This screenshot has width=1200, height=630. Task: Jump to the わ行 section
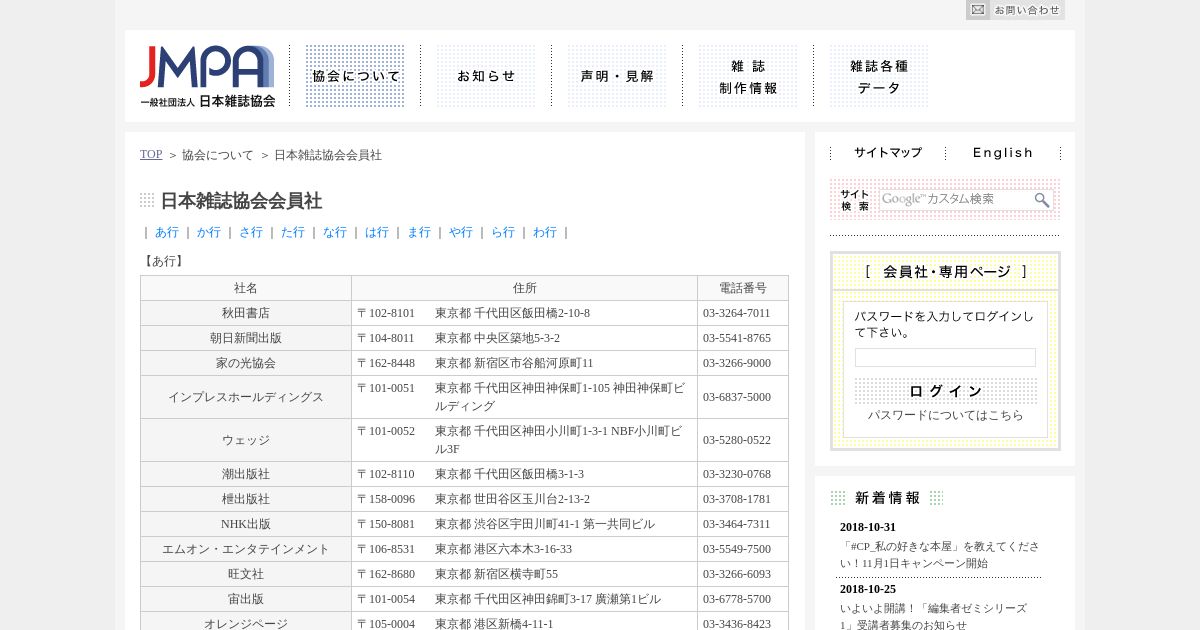tap(545, 232)
